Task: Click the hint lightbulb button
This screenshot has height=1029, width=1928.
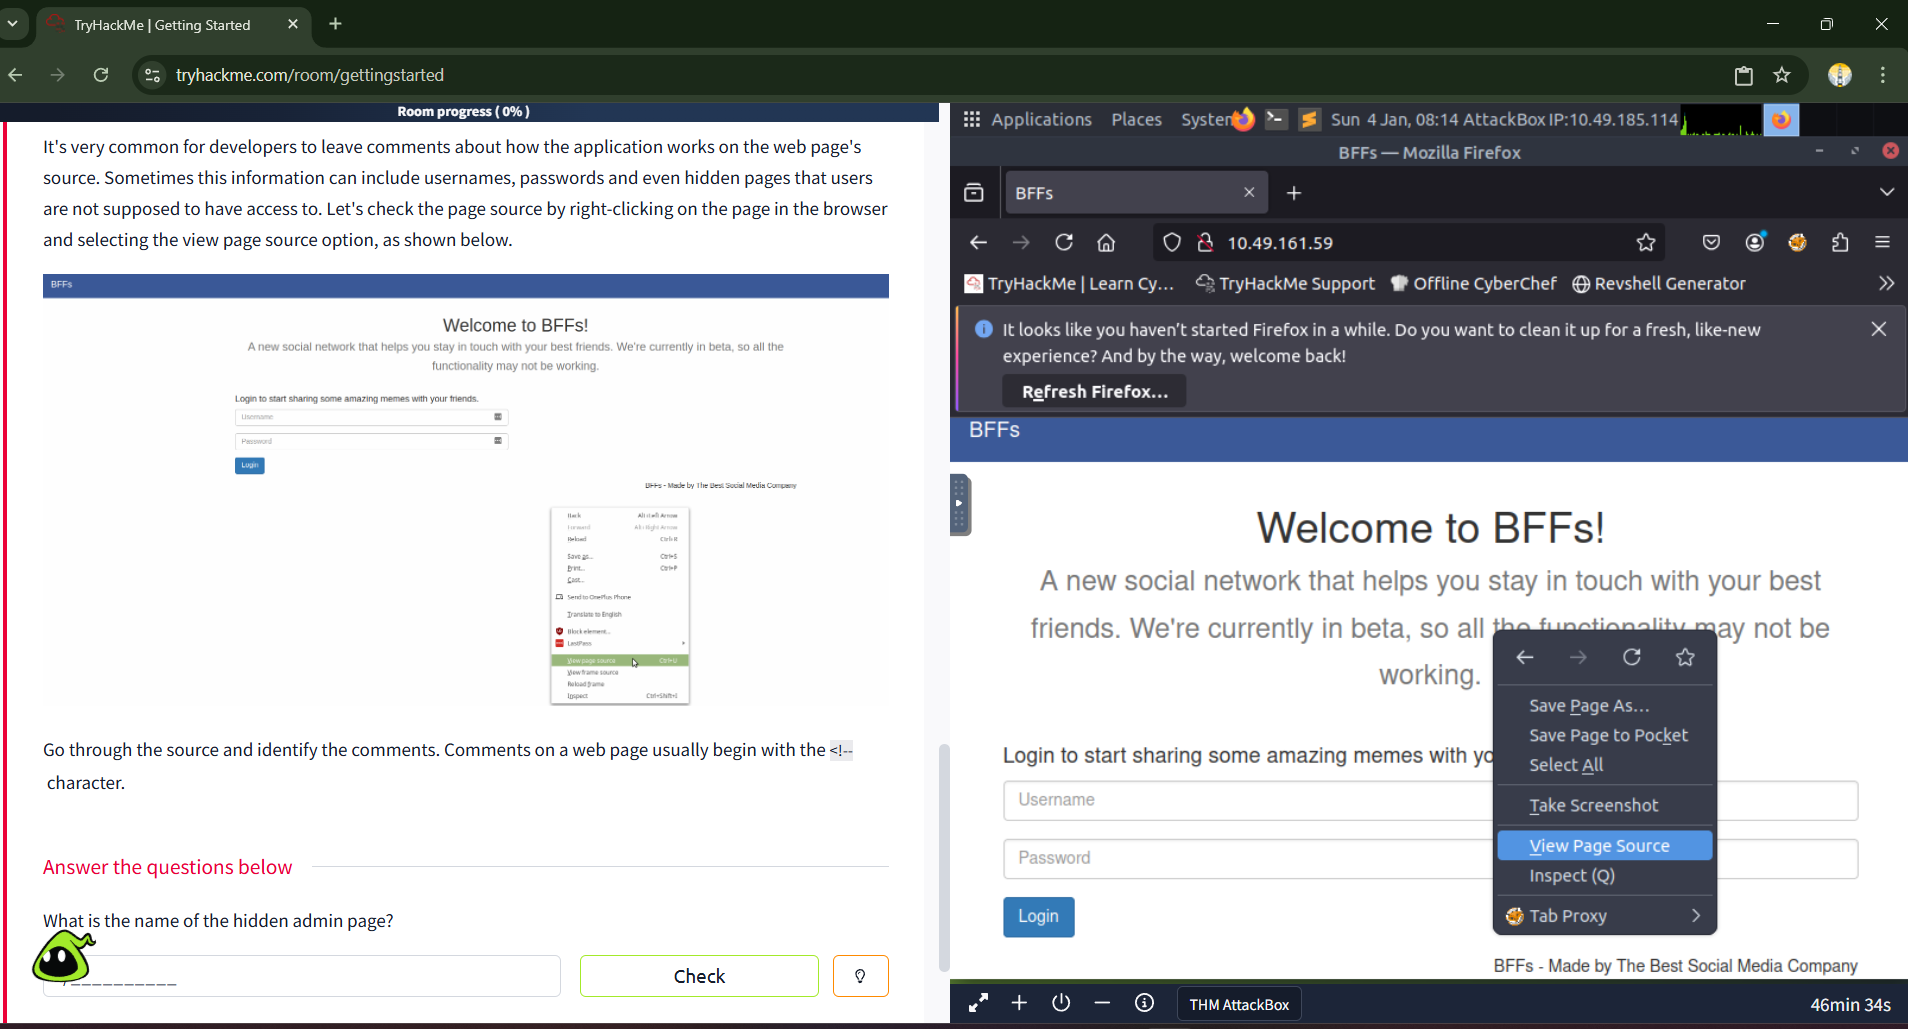Action: [x=860, y=976]
